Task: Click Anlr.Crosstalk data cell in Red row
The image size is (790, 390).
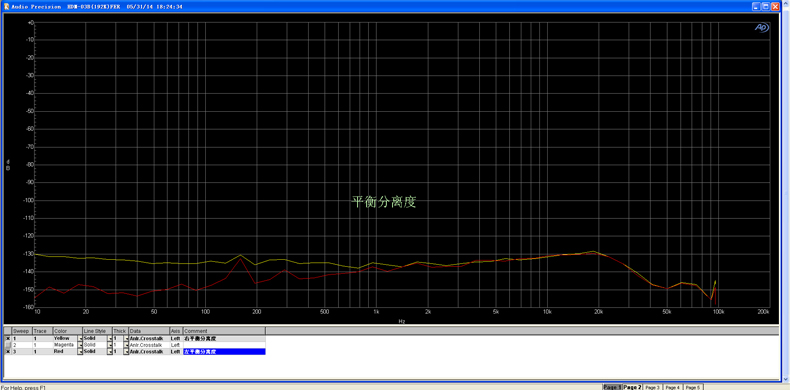Action: (x=149, y=351)
